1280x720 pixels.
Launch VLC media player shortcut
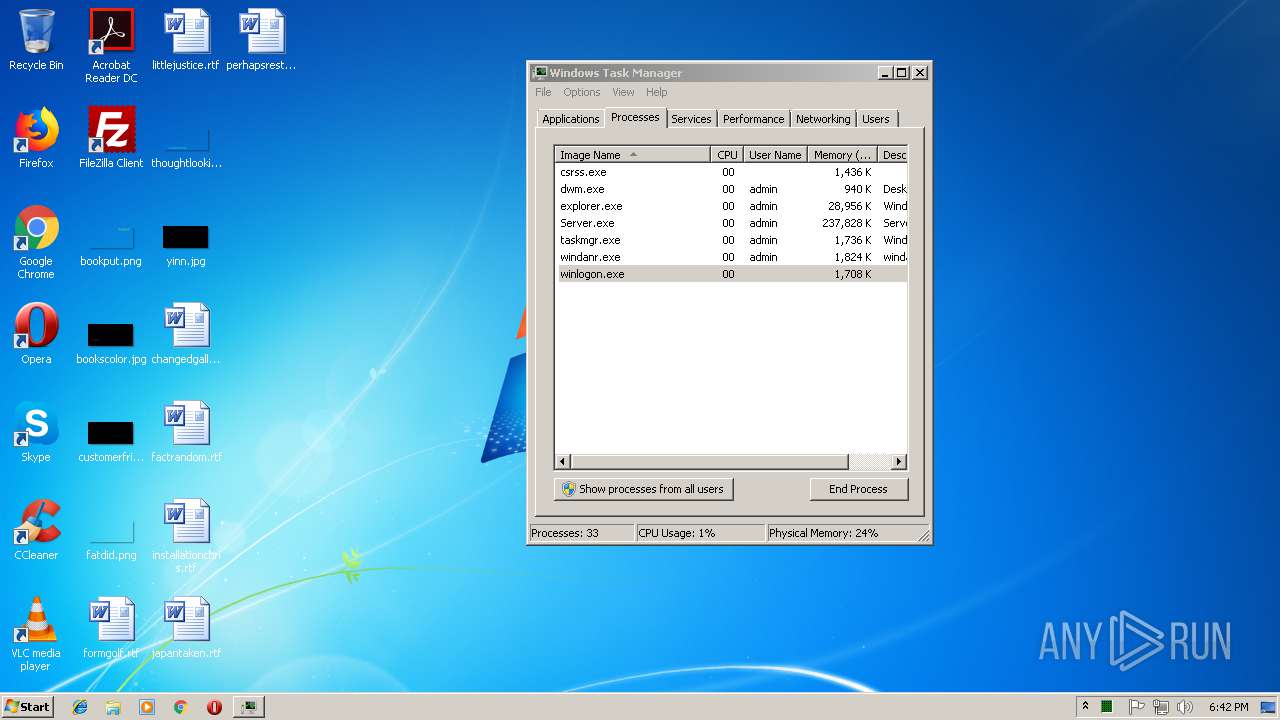pos(36,634)
